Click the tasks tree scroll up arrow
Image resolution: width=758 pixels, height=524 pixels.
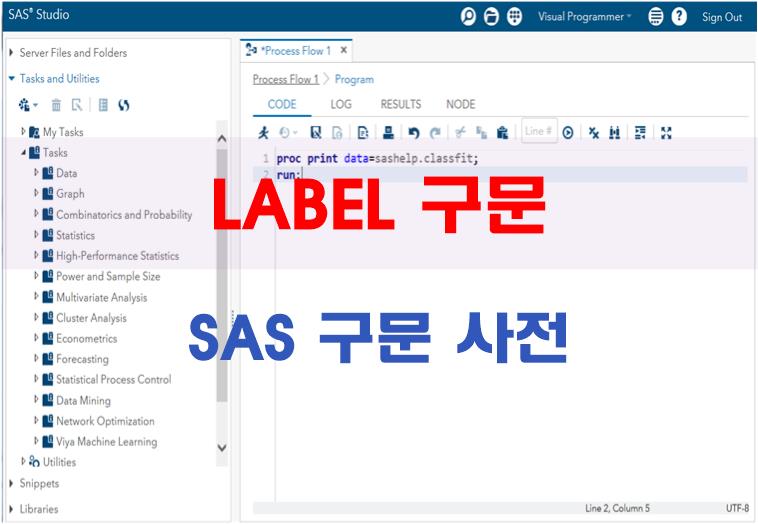tap(222, 139)
